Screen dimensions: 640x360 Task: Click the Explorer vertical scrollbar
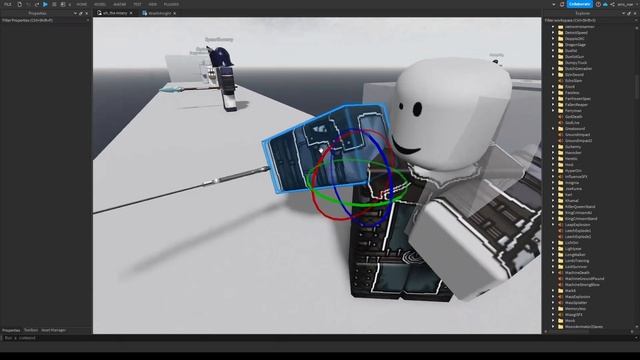click(637, 87)
